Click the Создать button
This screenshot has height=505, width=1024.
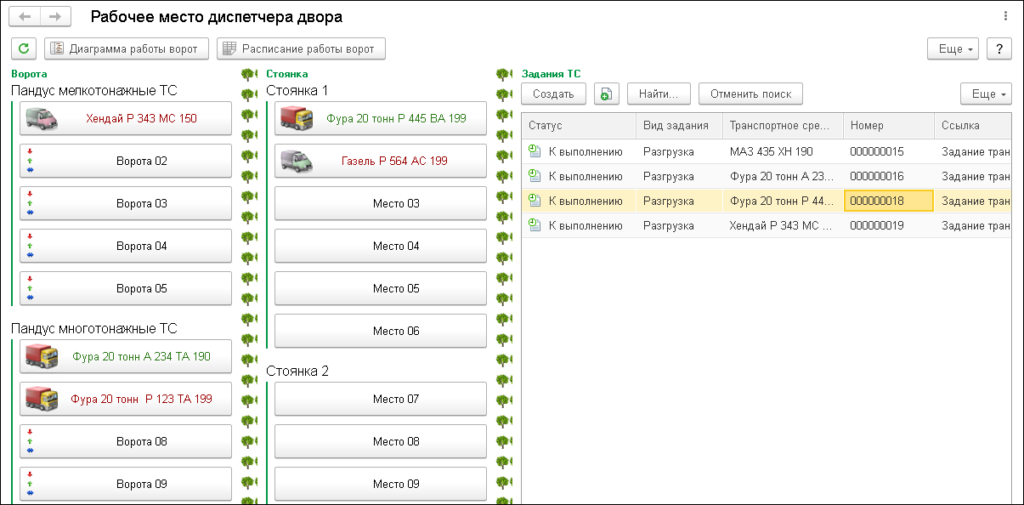[x=553, y=93]
